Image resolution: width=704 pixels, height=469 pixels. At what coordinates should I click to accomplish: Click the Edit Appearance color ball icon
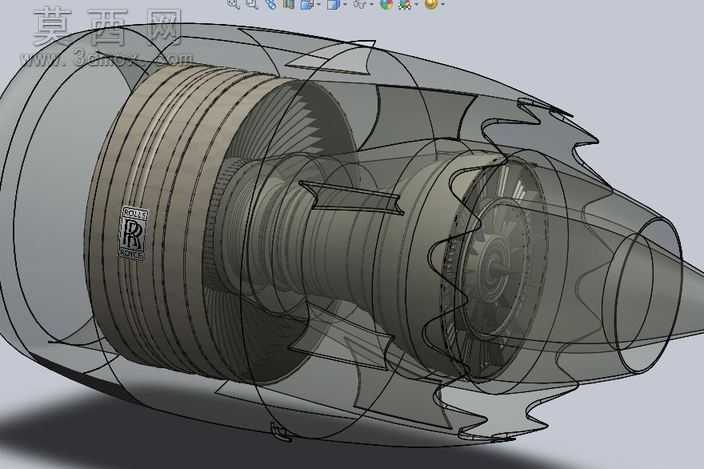click(386, 4)
